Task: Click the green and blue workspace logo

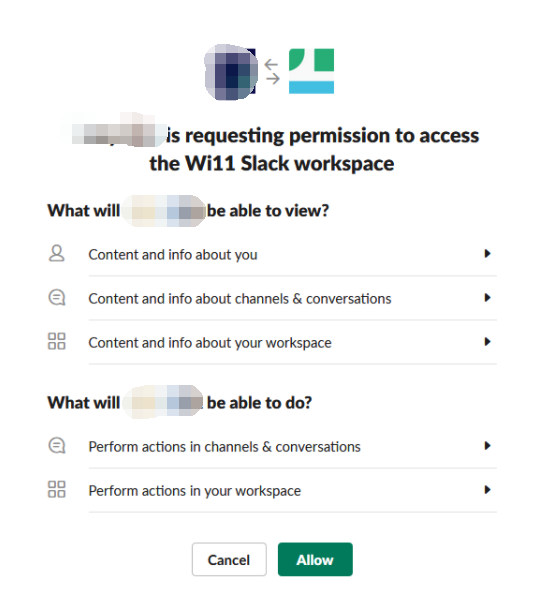Action: tap(311, 71)
